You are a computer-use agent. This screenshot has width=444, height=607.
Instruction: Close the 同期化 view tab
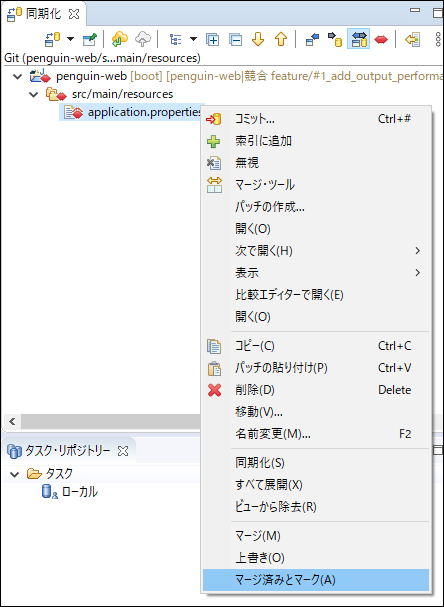tap(74, 14)
